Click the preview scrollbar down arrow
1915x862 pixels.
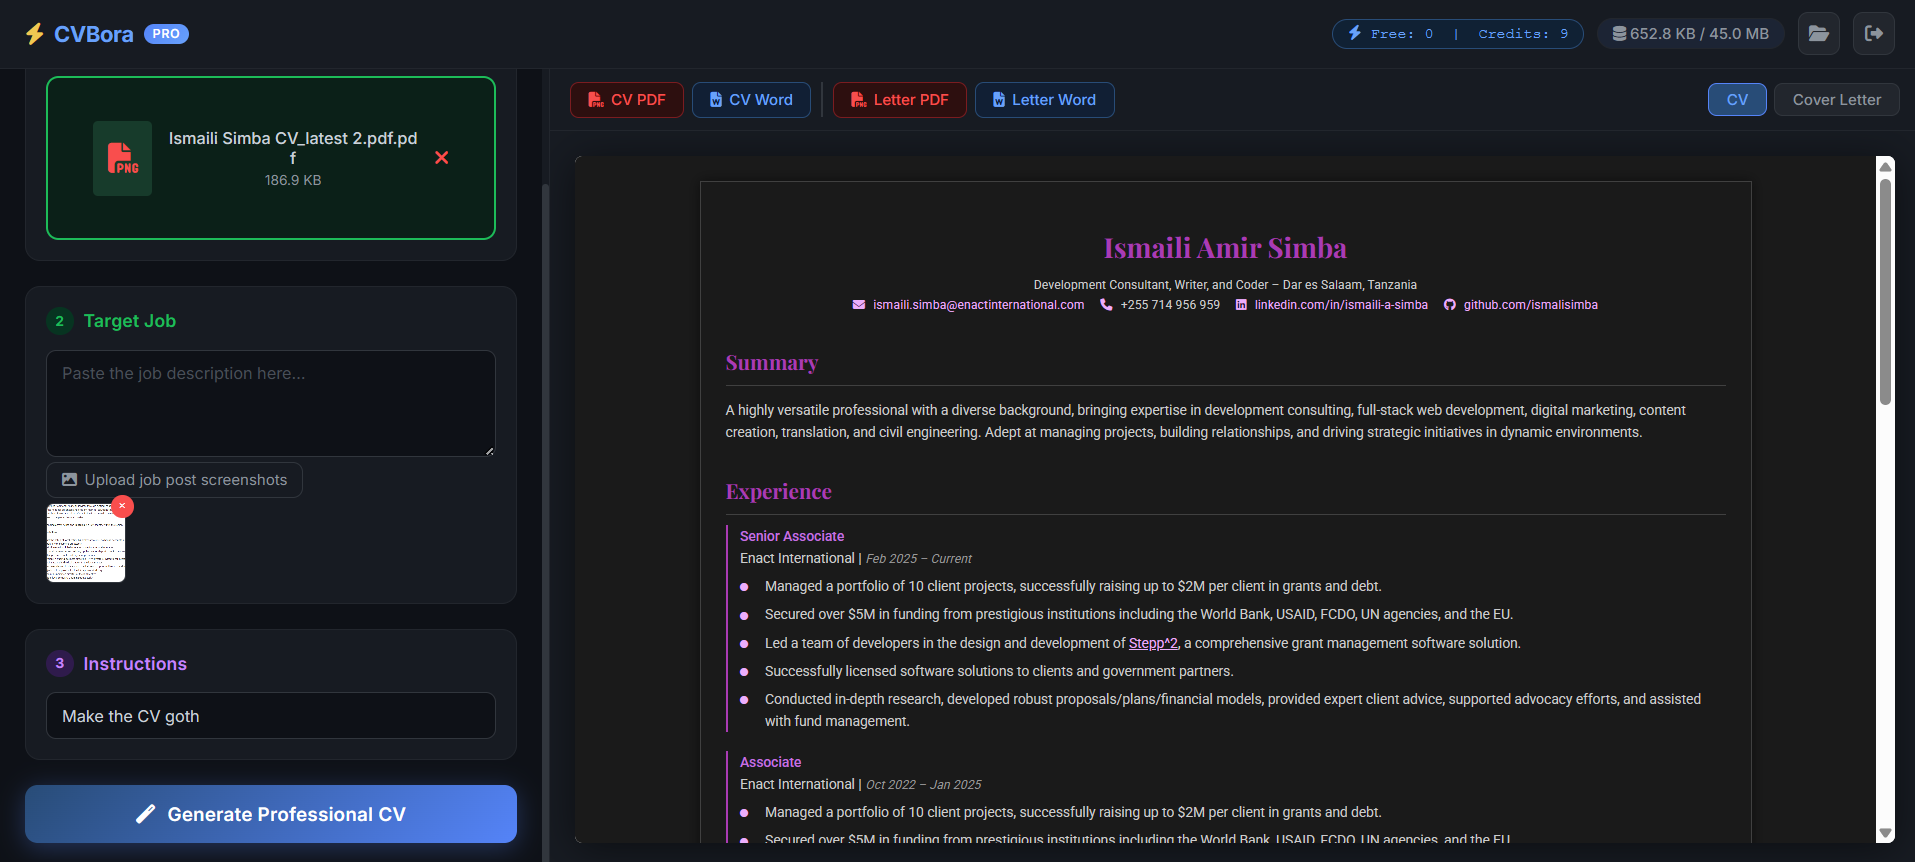point(1885,833)
